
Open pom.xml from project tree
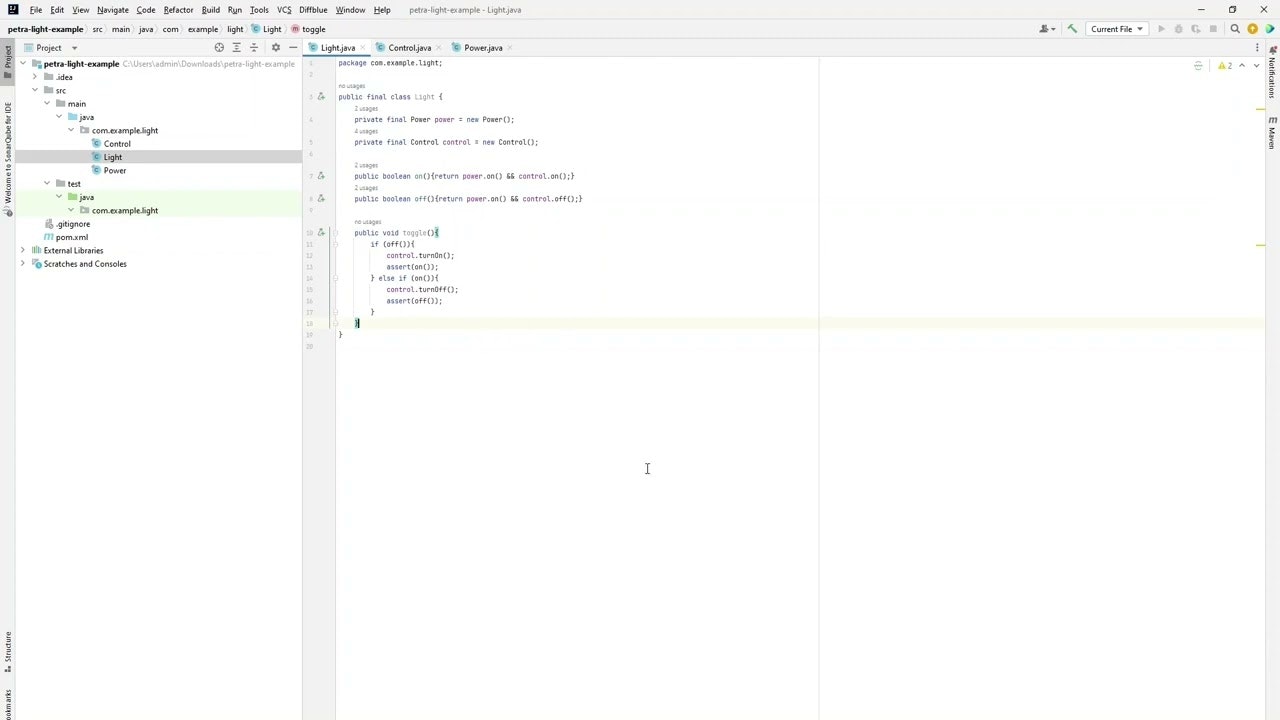72,237
